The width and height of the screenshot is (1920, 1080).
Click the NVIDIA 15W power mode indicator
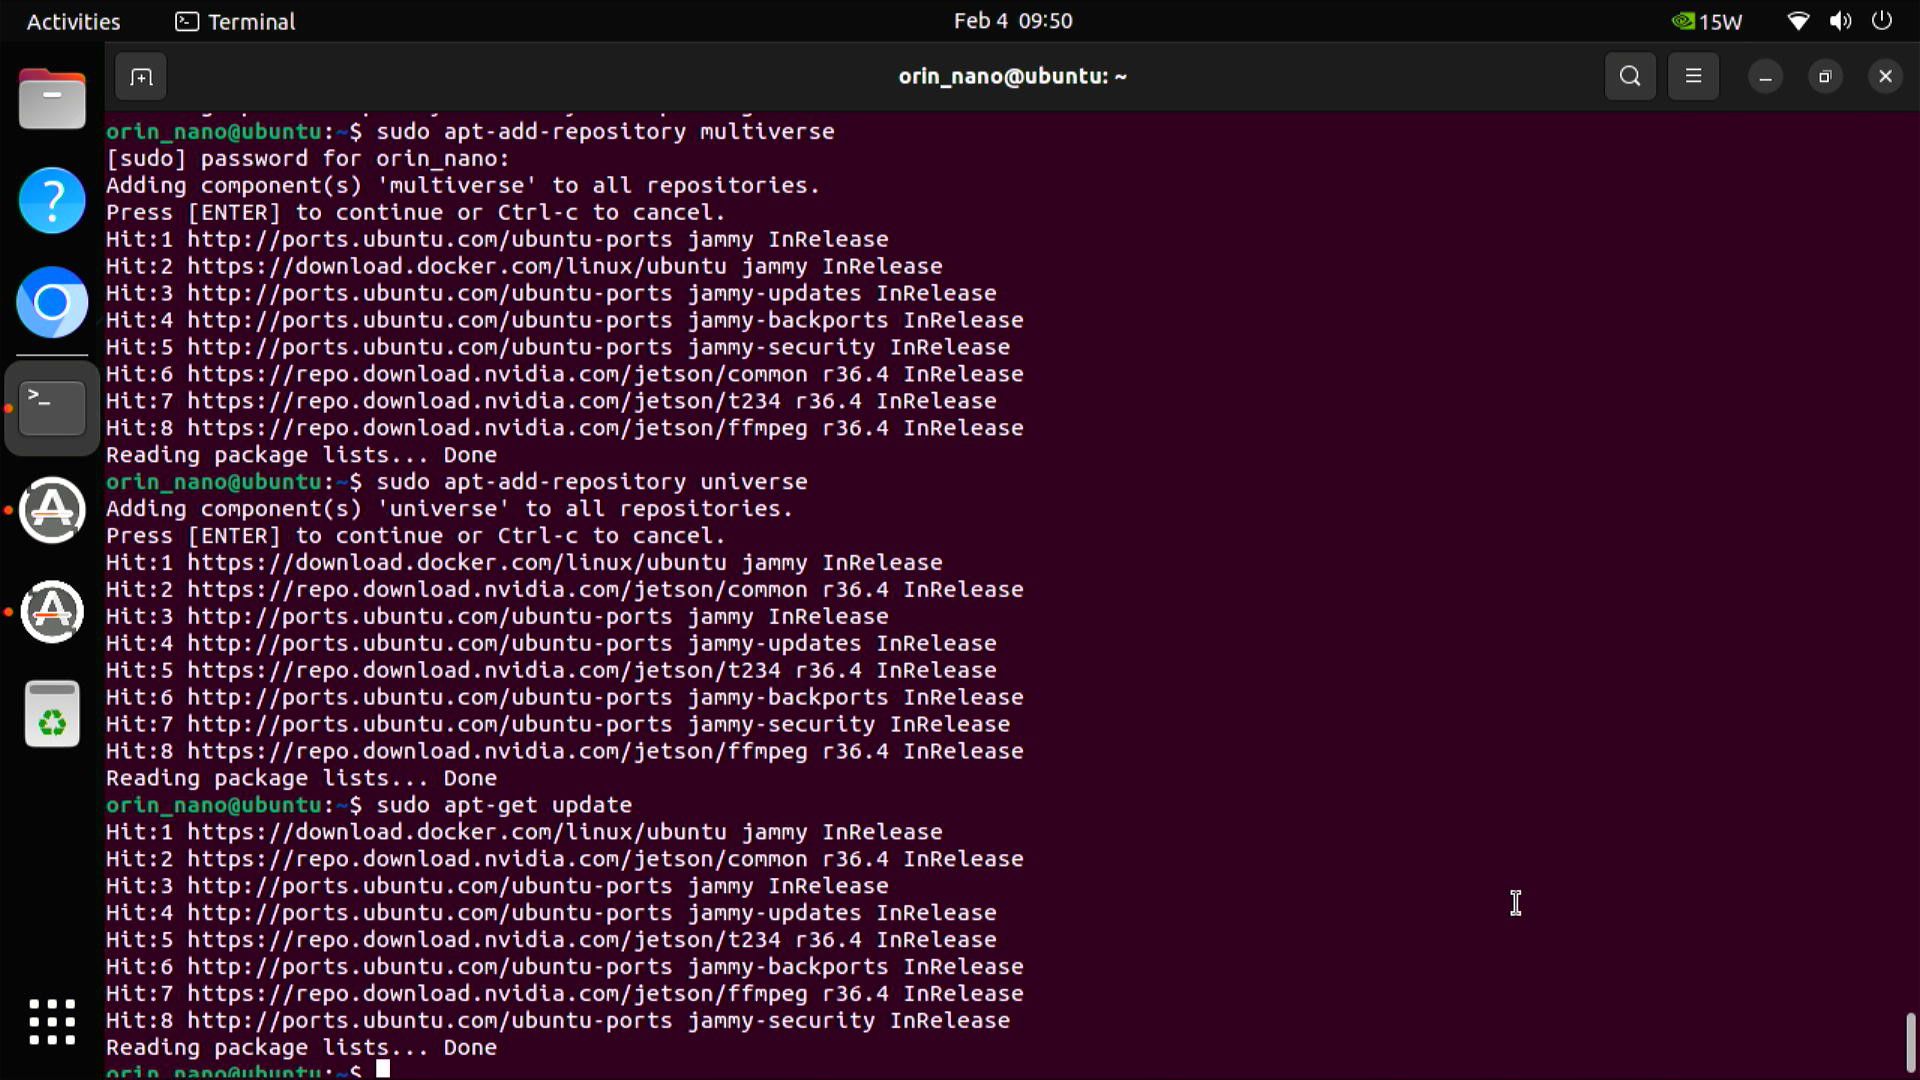[x=1706, y=21]
